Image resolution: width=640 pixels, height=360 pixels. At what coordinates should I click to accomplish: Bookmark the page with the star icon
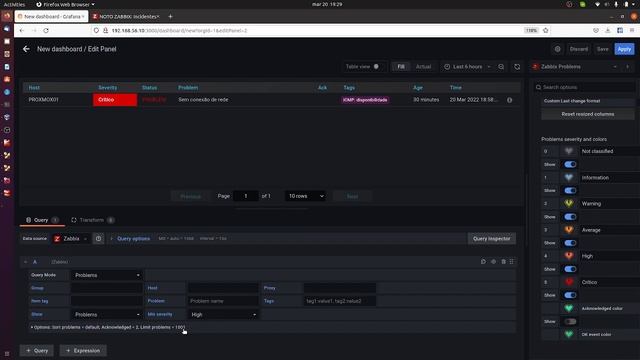pos(546,31)
